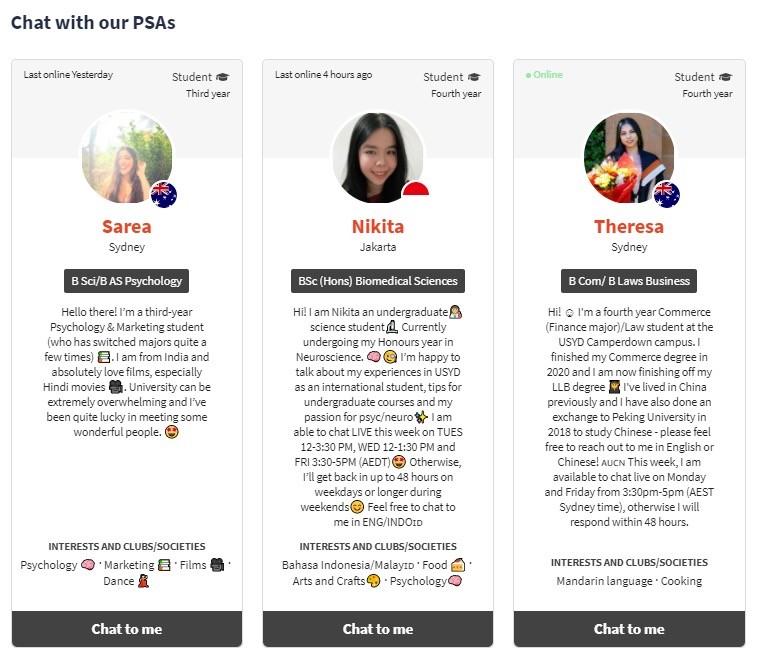Click the green Online status dot
Screen dimensions: 775x650
pyautogui.click(x=528, y=75)
